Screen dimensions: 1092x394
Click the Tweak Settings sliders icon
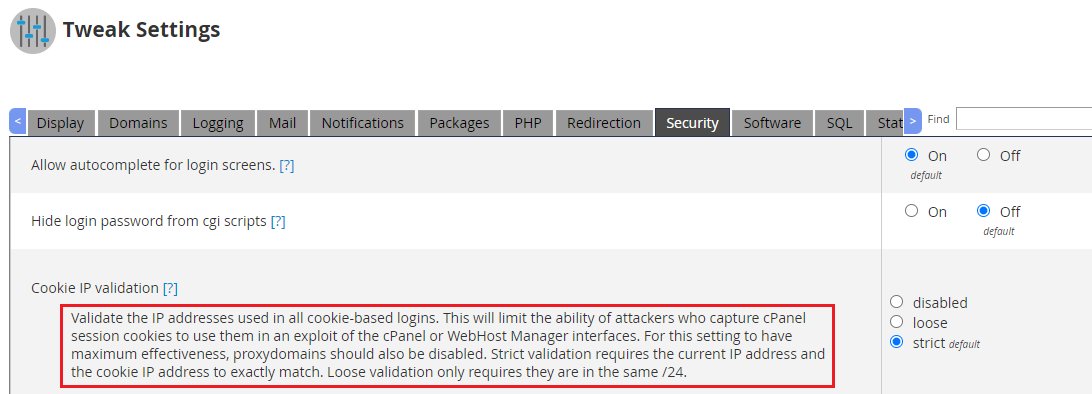click(33, 31)
